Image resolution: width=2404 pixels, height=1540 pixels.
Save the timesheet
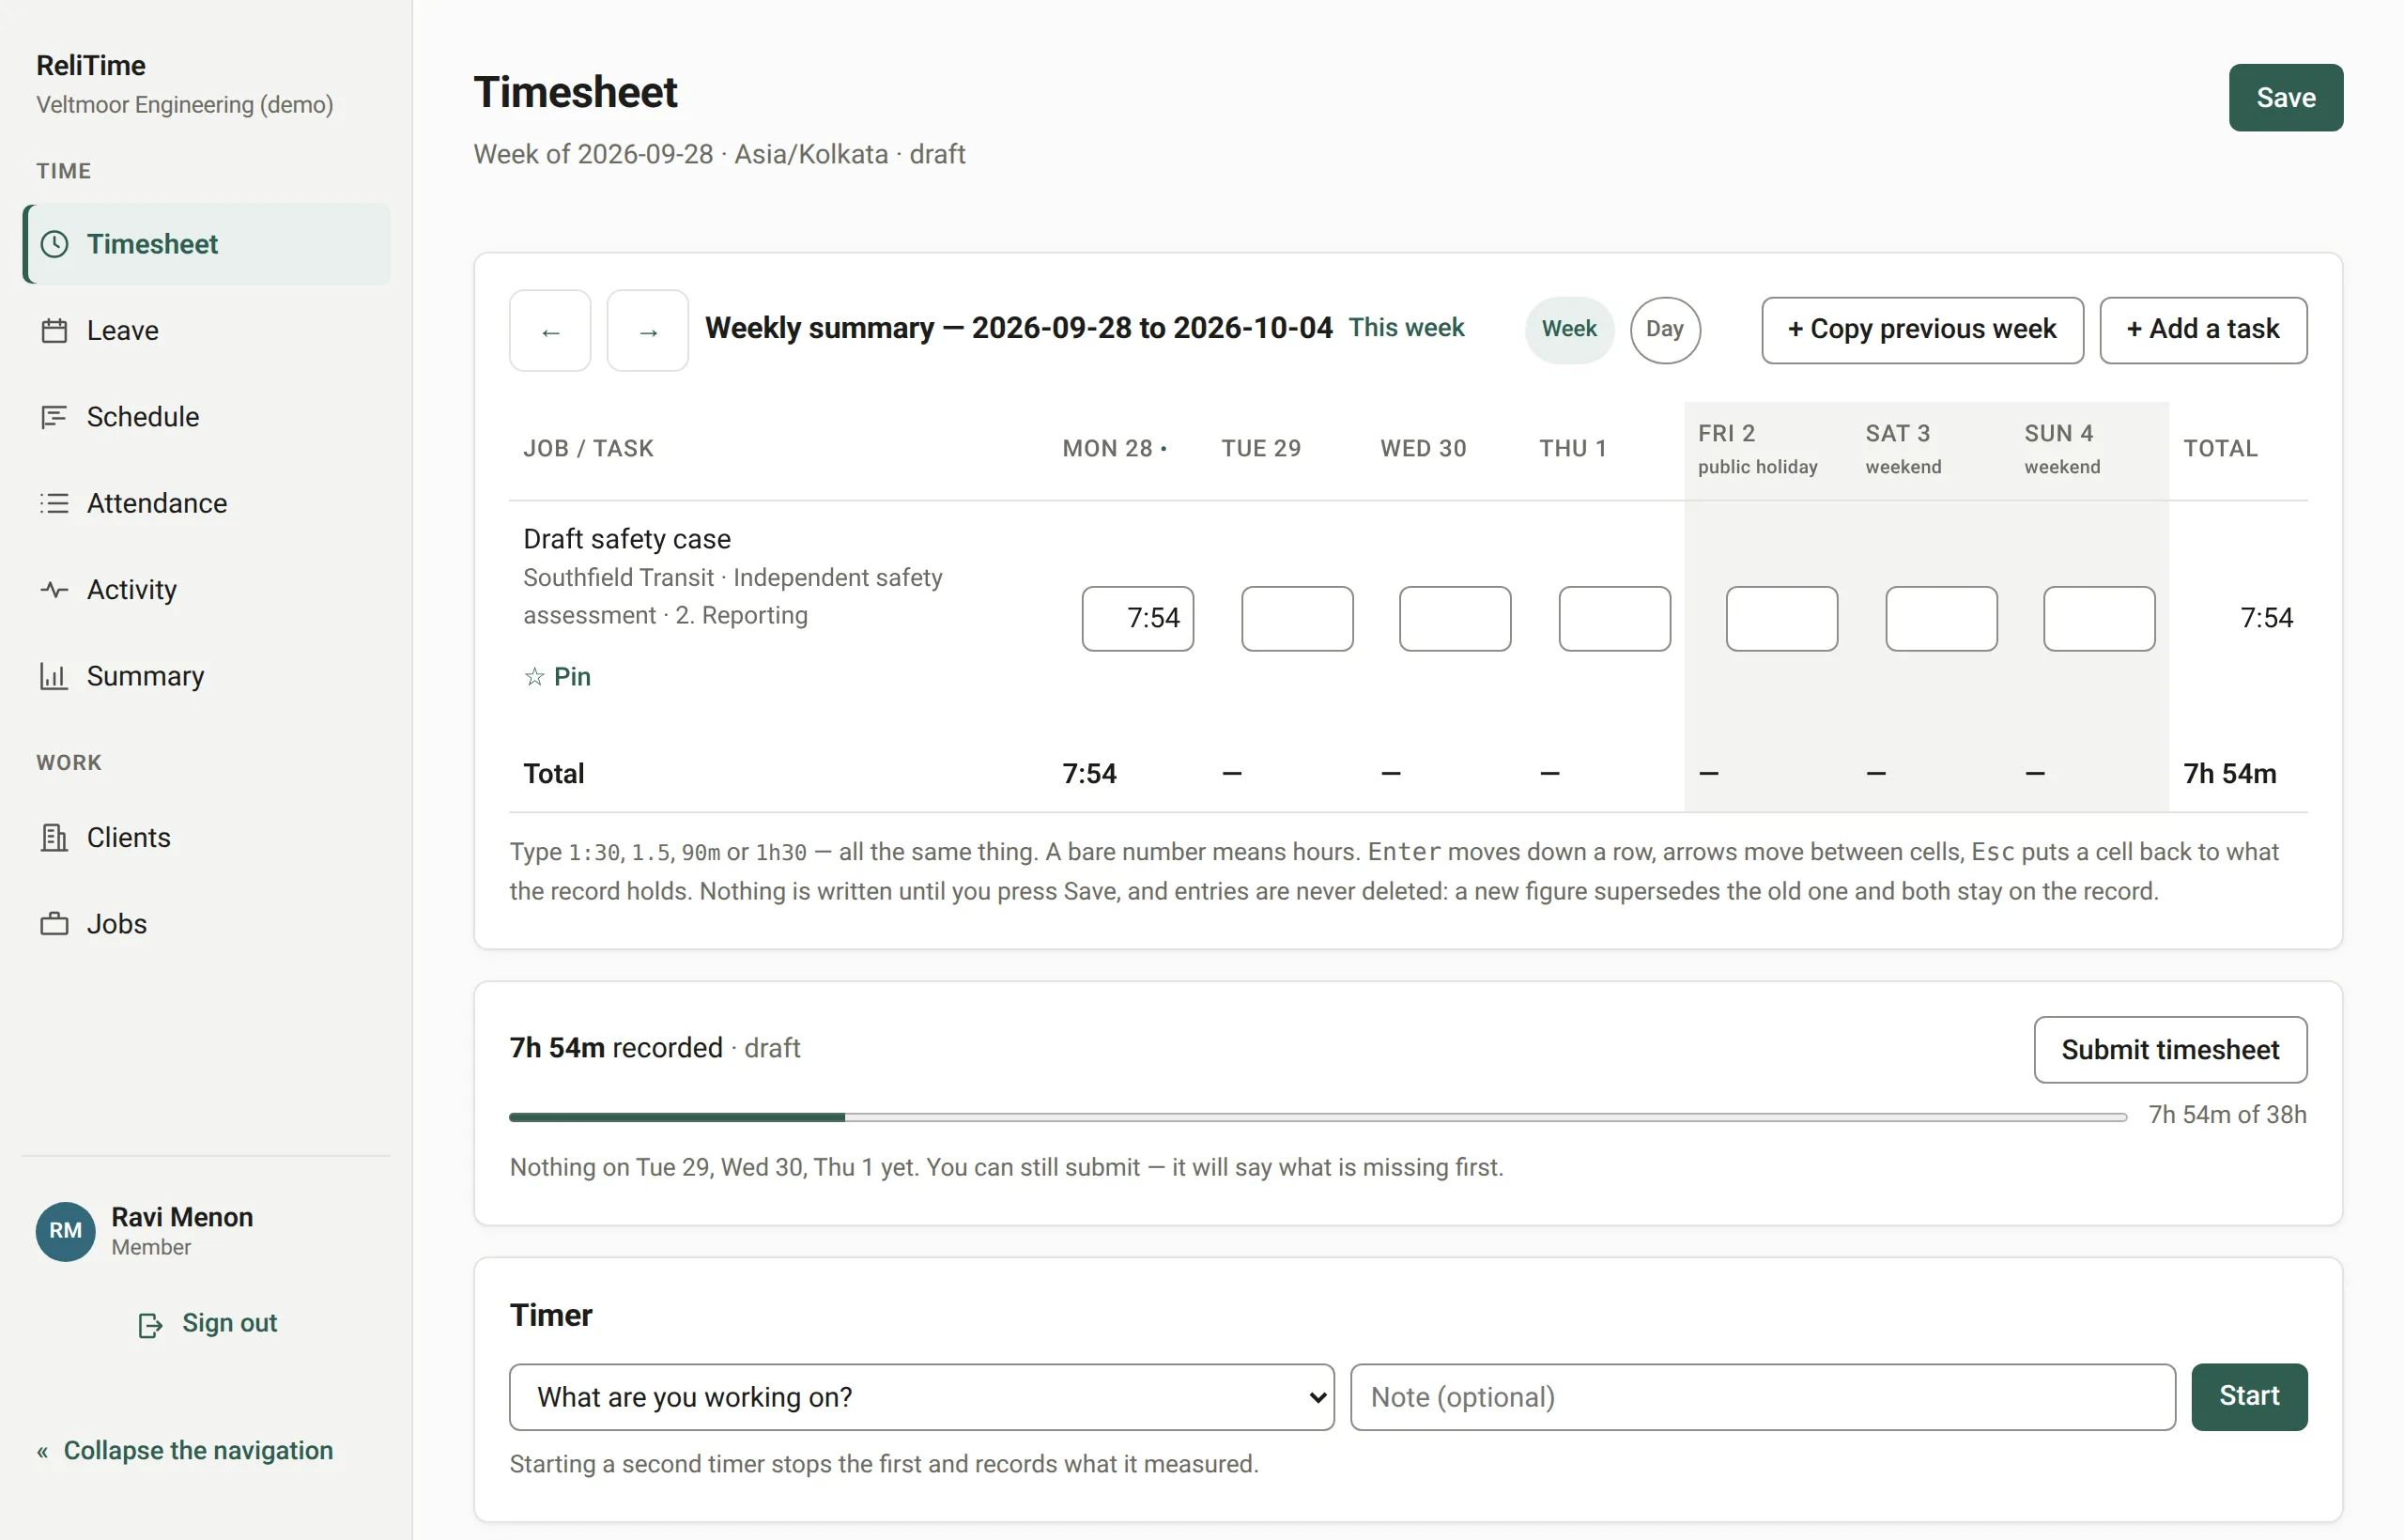(2286, 97)
